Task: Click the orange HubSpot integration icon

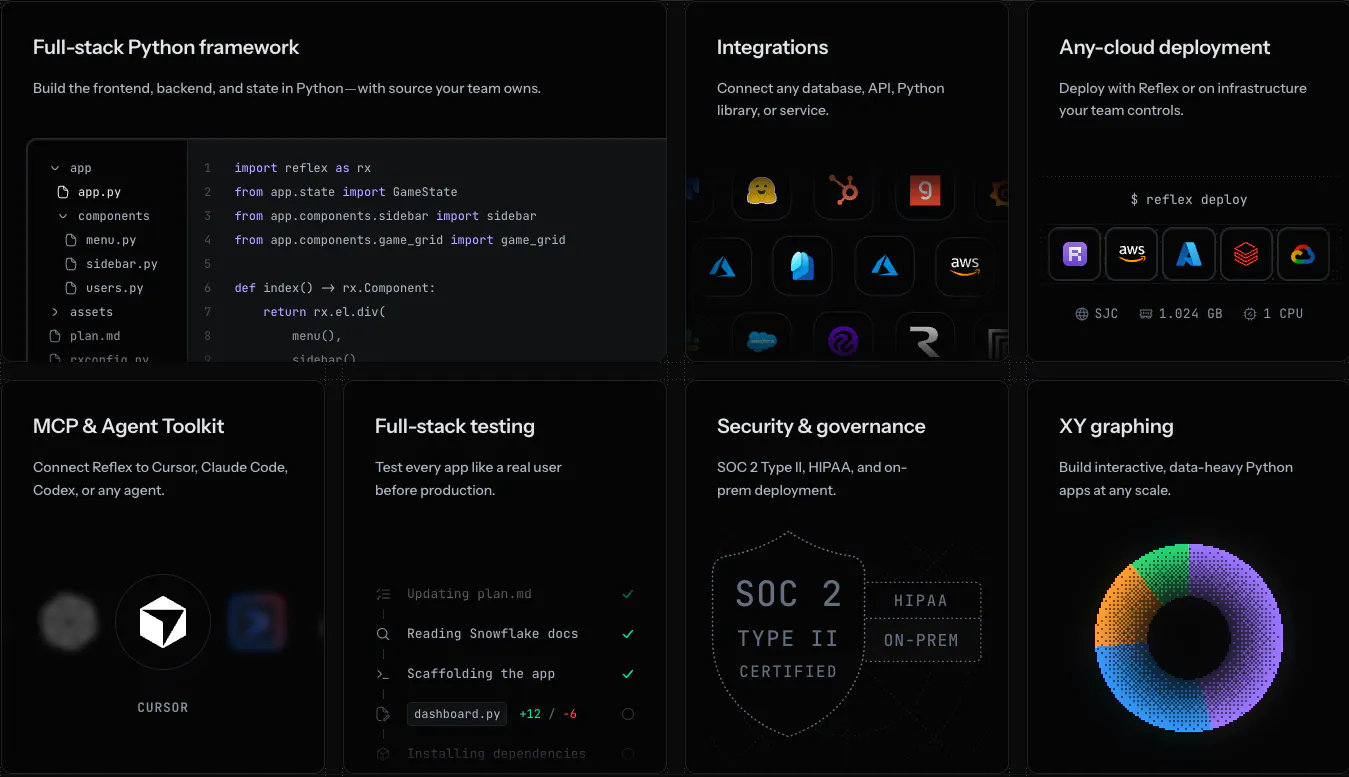Action: pos(843,191)
